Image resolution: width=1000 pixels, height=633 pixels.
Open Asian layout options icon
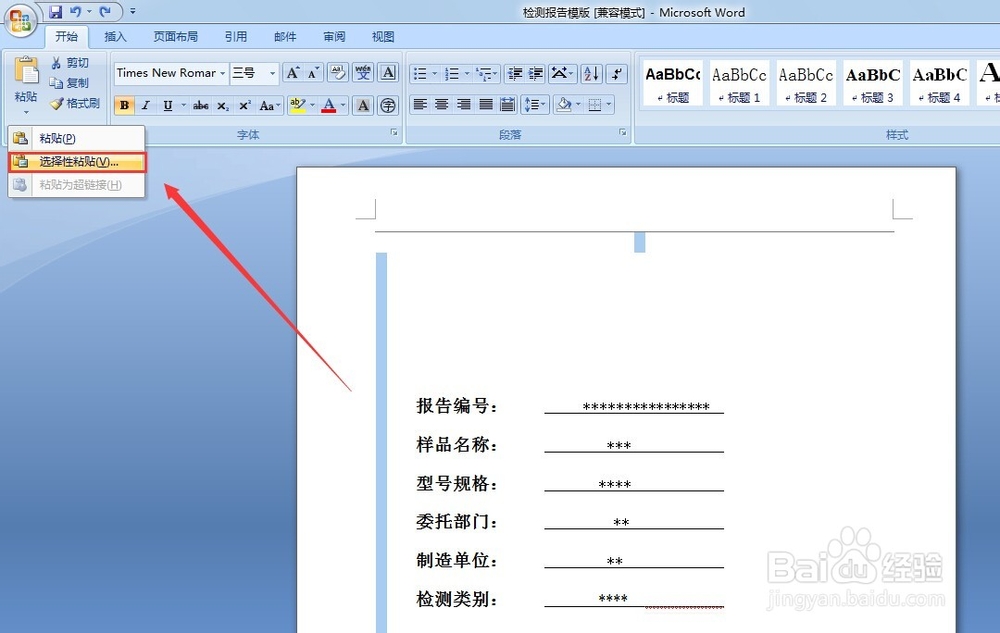562,74
